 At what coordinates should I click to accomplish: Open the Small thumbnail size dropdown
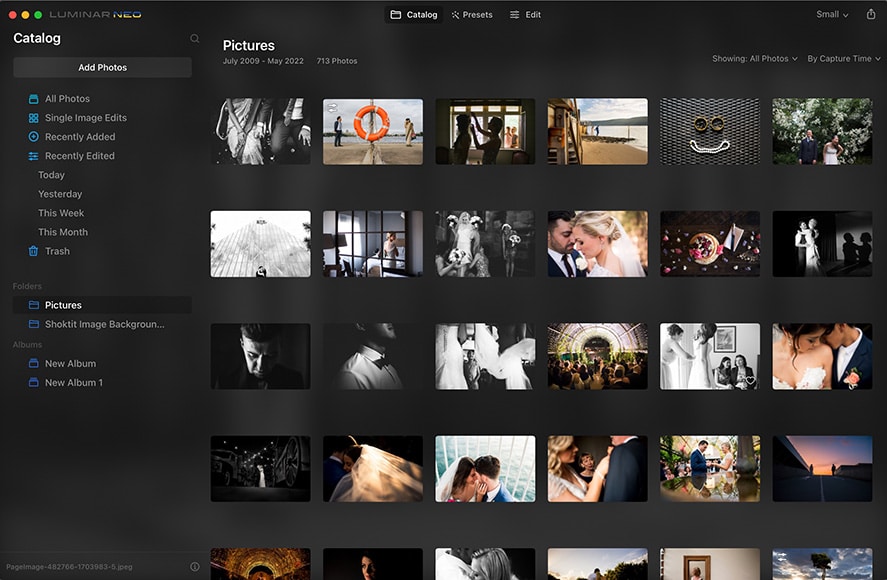pyautogui.click(x=832, y=15)
